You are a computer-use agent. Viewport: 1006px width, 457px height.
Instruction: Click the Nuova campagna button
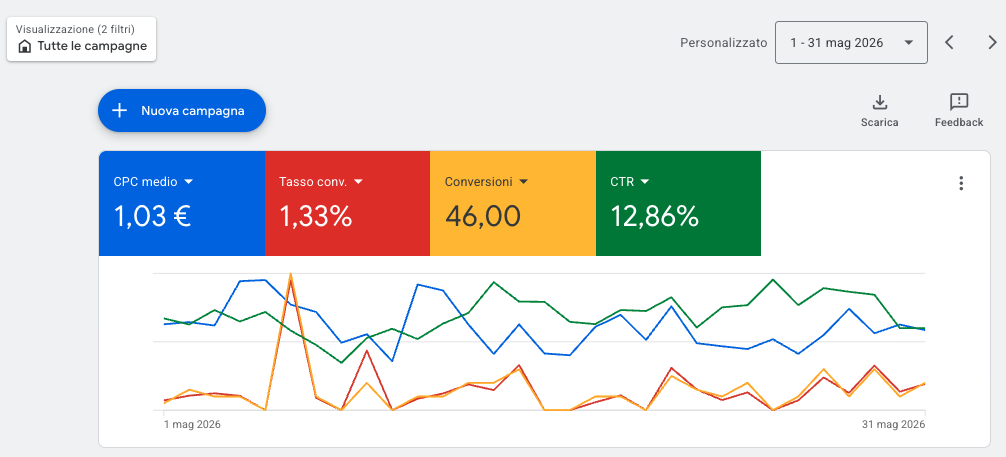pos(182,110)
